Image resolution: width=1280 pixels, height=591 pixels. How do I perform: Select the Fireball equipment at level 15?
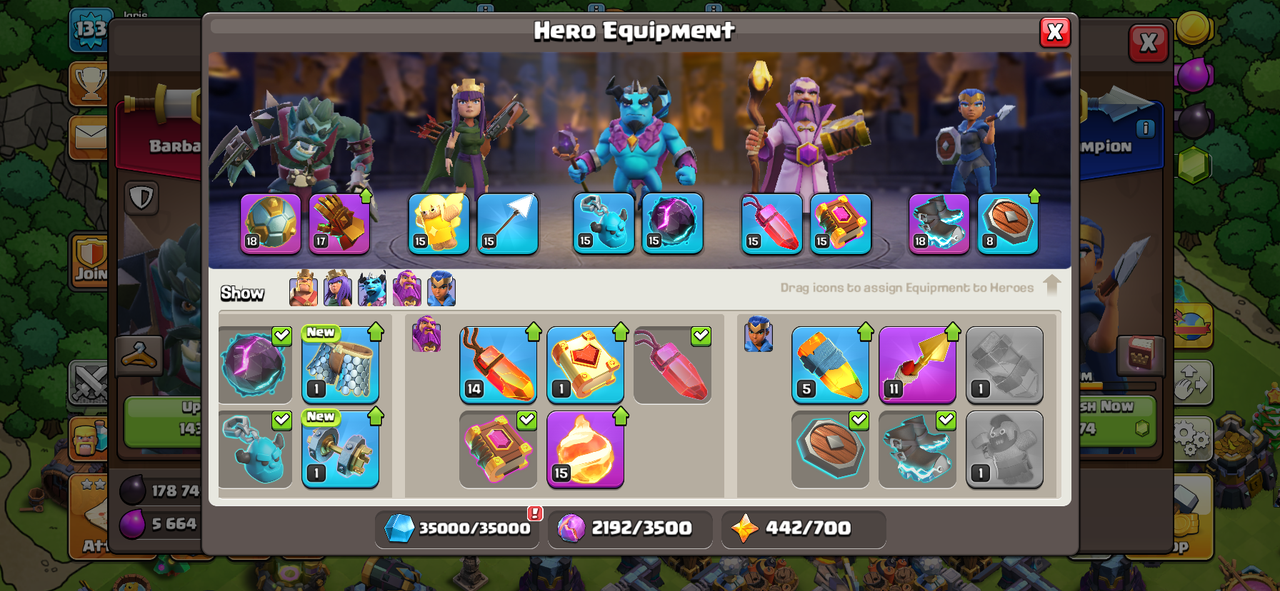coord(585,449)
